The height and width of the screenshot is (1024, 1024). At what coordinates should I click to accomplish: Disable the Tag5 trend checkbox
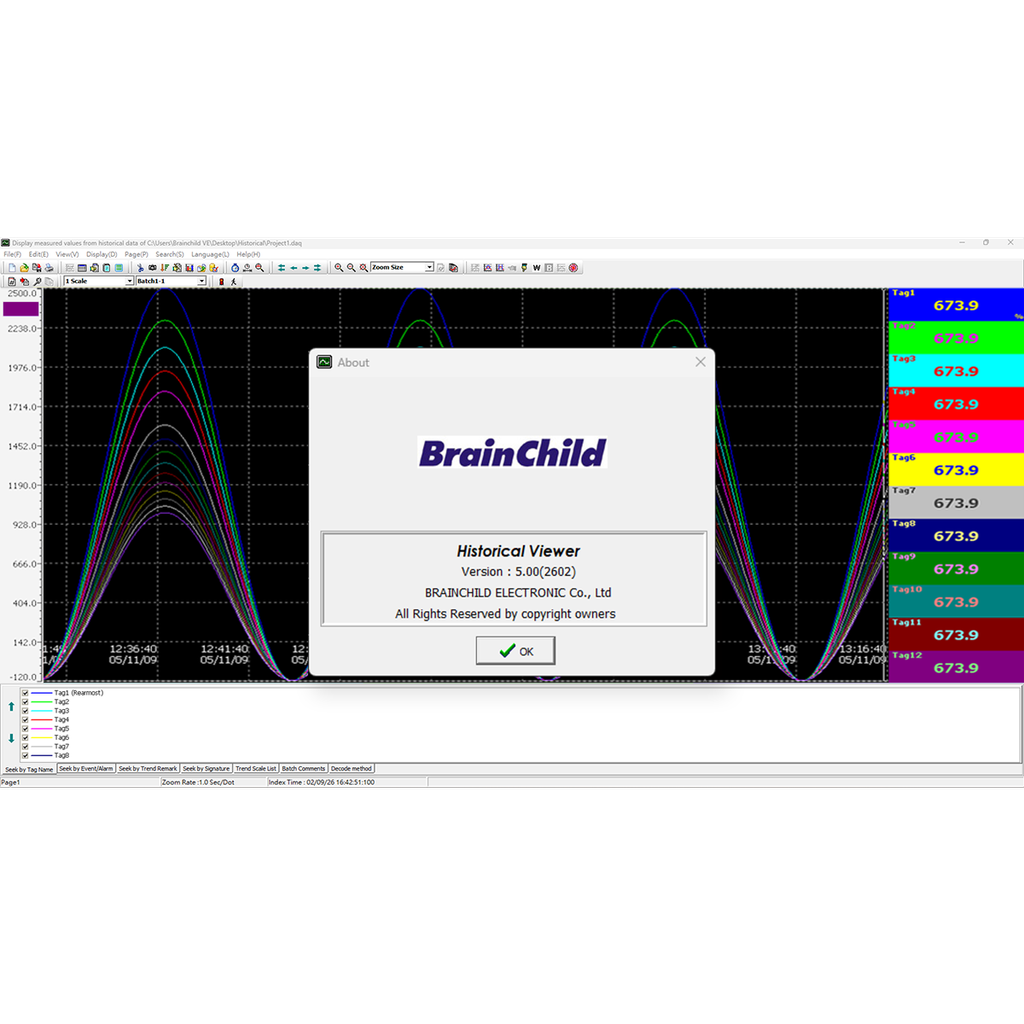coord(25,728)
